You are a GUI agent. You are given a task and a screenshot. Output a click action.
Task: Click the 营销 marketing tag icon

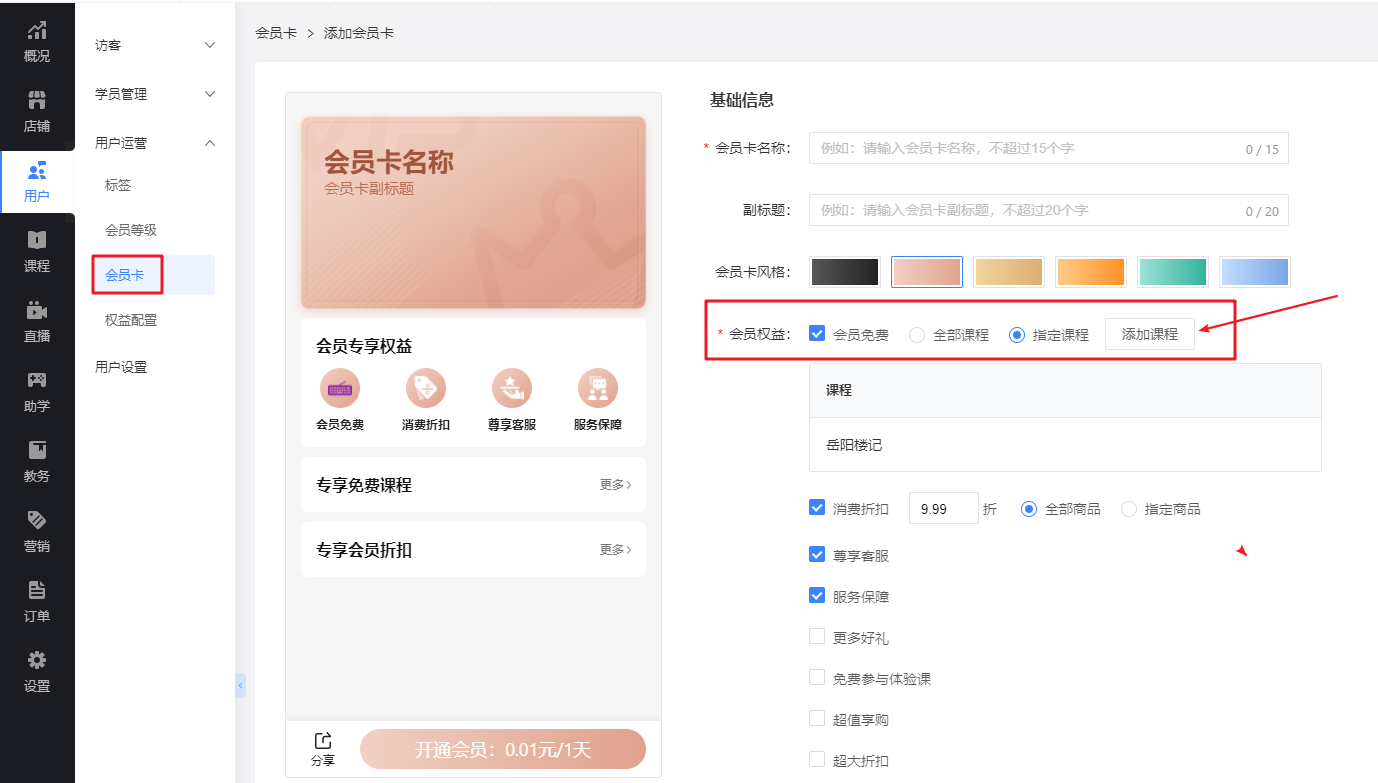point(37,520)
